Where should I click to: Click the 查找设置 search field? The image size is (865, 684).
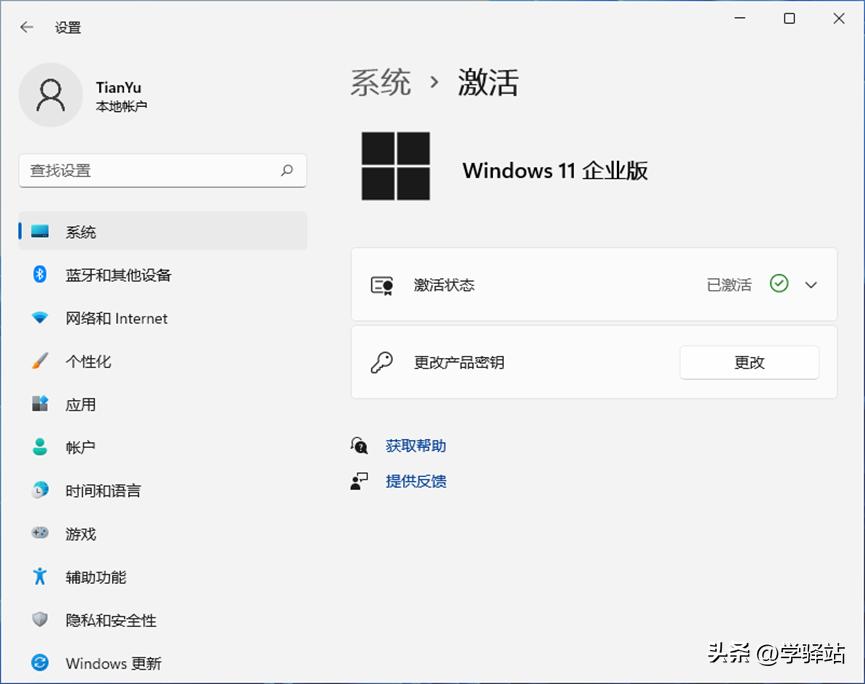click(163, 171)
